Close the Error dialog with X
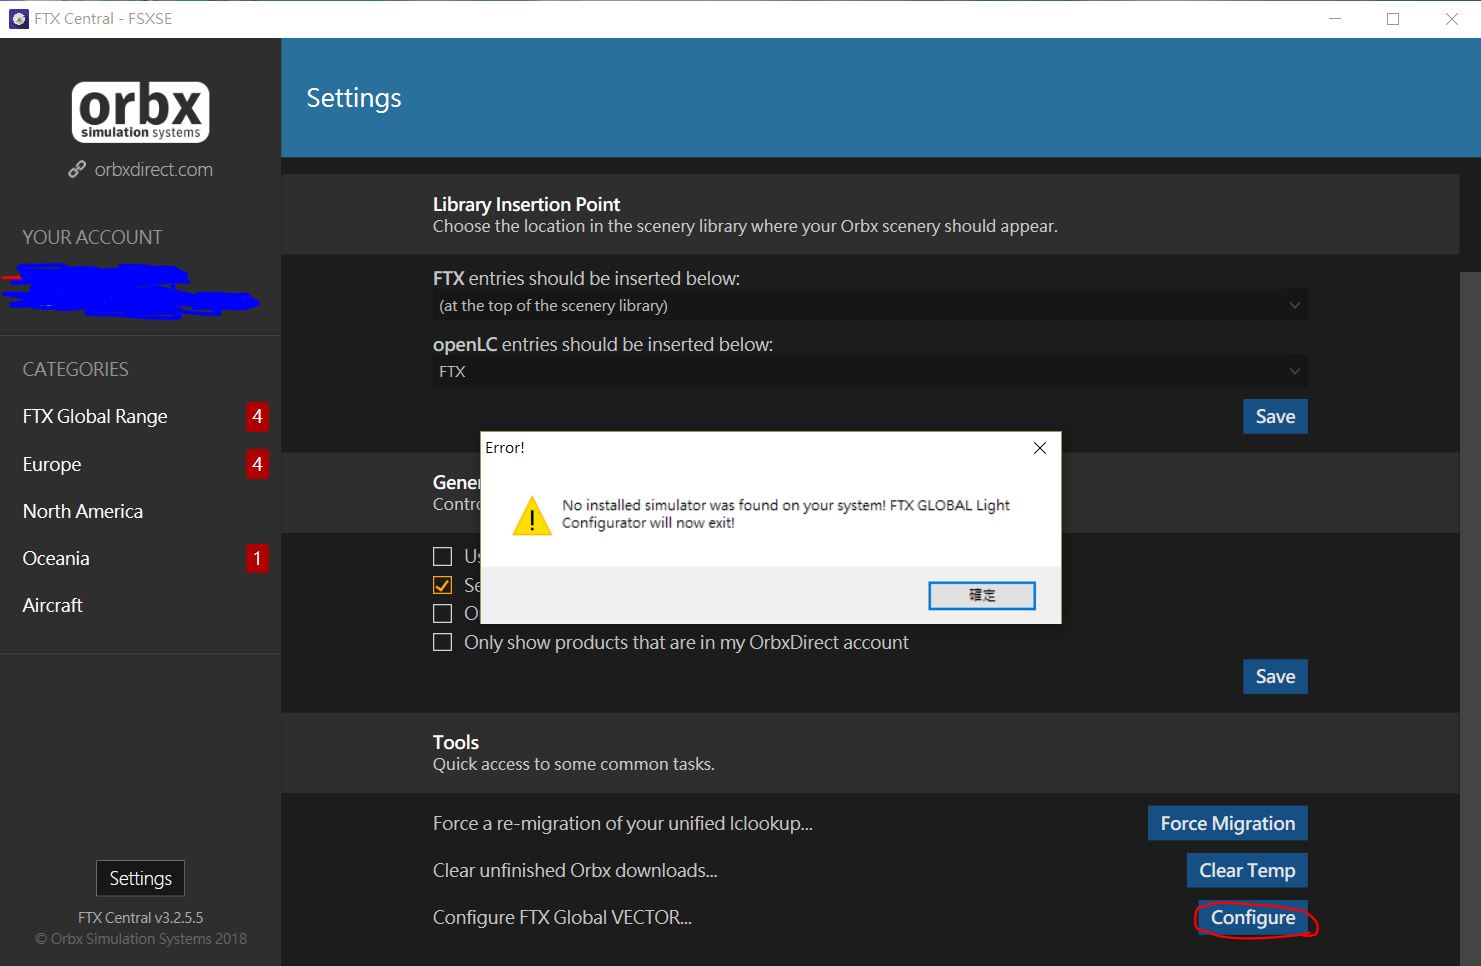The width and height of the screenshot is (1481, 966). pos(1040,448)
